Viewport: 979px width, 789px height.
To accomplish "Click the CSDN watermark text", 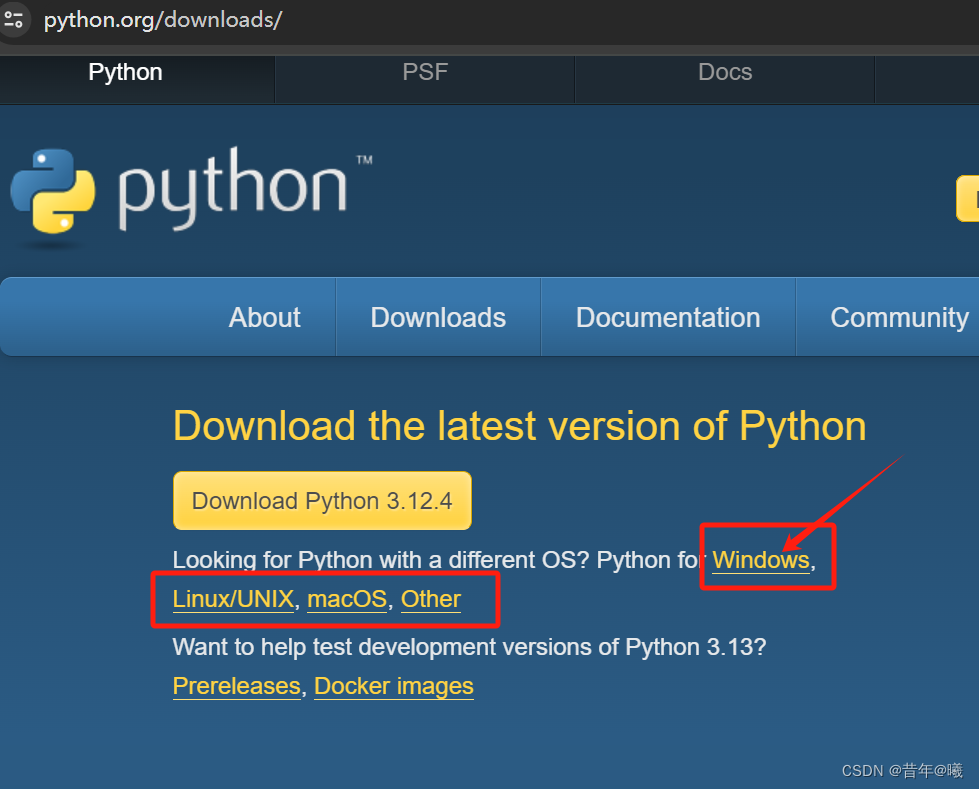I will 901,771.
